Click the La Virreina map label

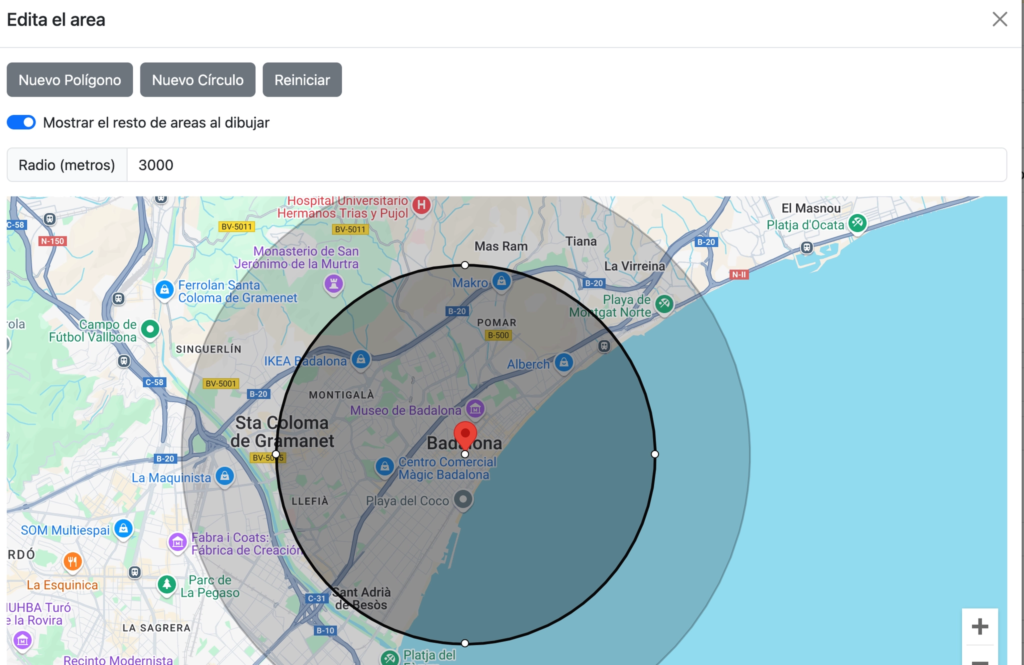click(x=634, y=266)
